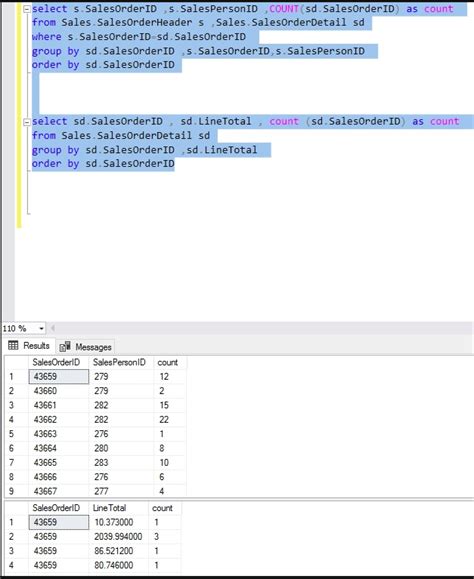This screenshot has width=474, height=579.
Task: Select cell 43663 in first grid
Action: coord(58,434)
